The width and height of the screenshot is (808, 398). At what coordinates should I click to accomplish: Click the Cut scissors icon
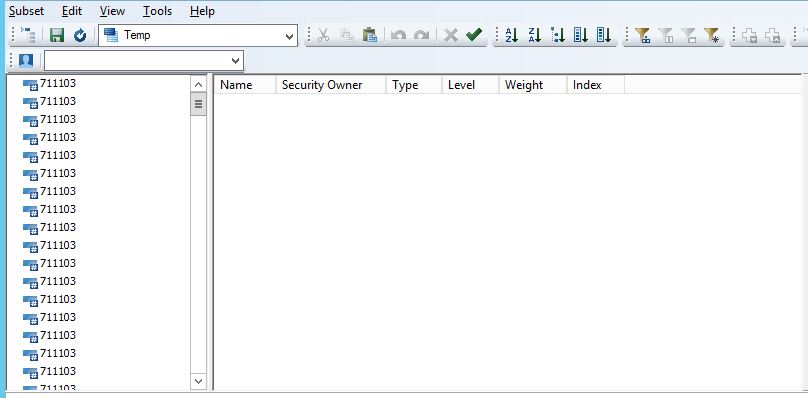pos(323,35)
